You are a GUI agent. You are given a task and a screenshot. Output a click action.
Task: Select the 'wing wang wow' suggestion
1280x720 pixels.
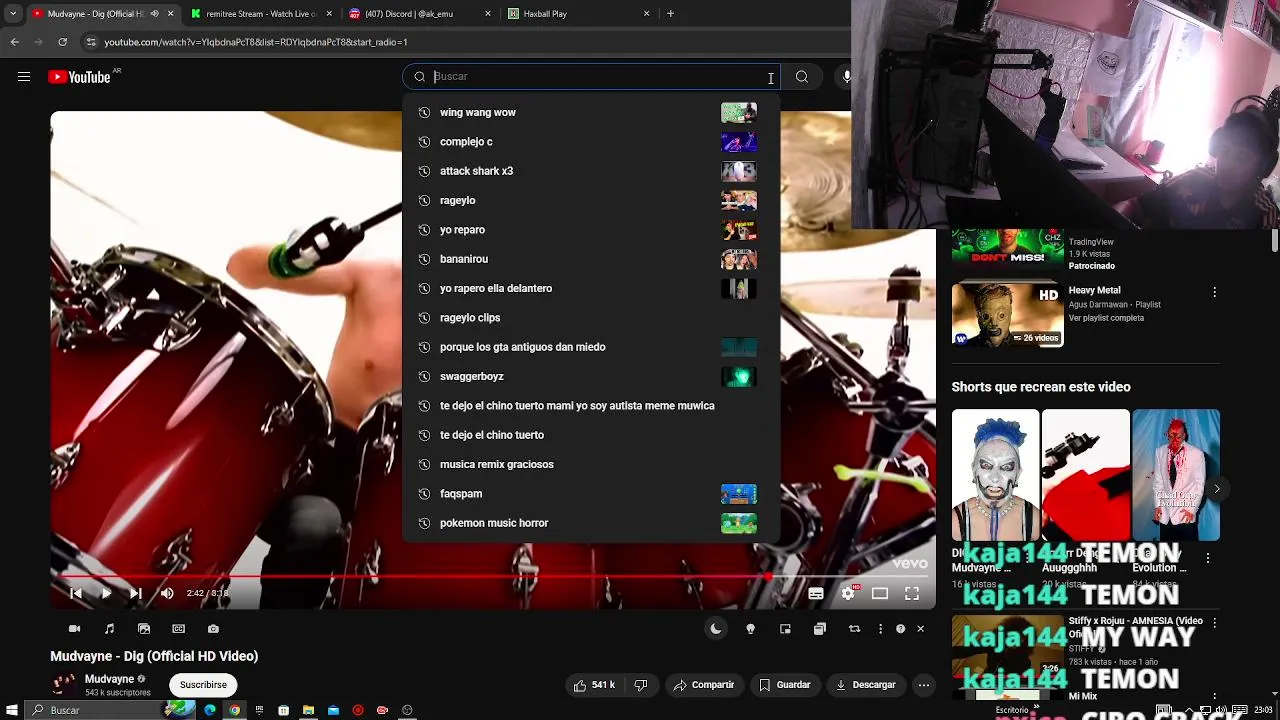pos(591,113)
